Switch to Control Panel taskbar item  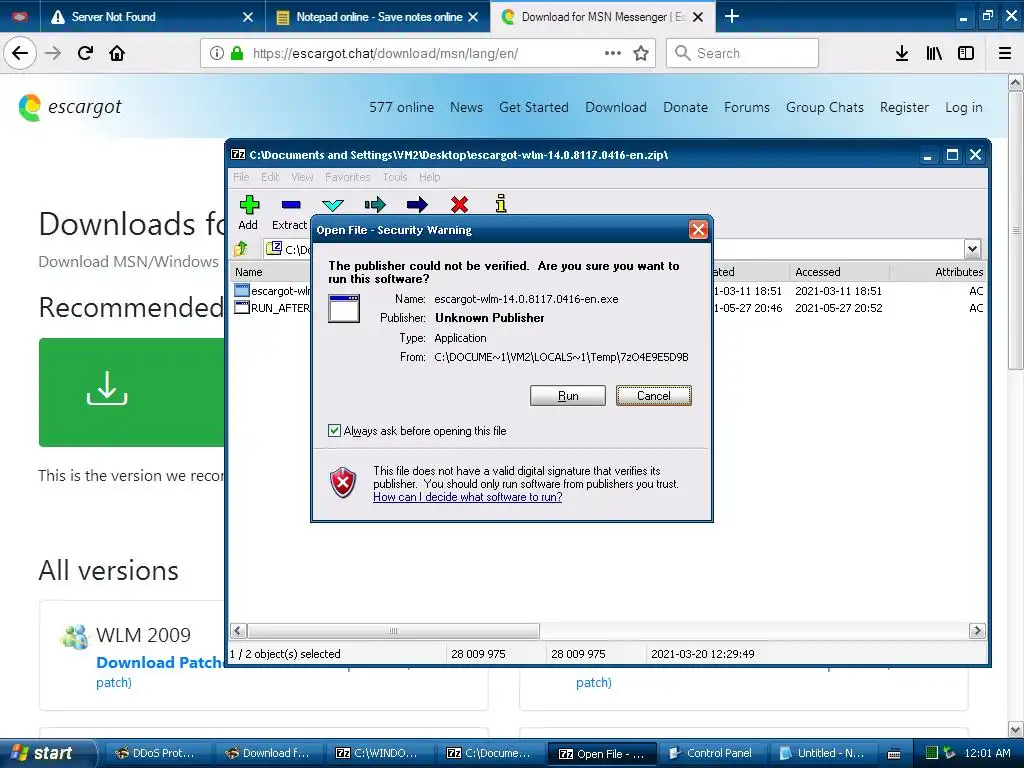(x=711, y=753)
